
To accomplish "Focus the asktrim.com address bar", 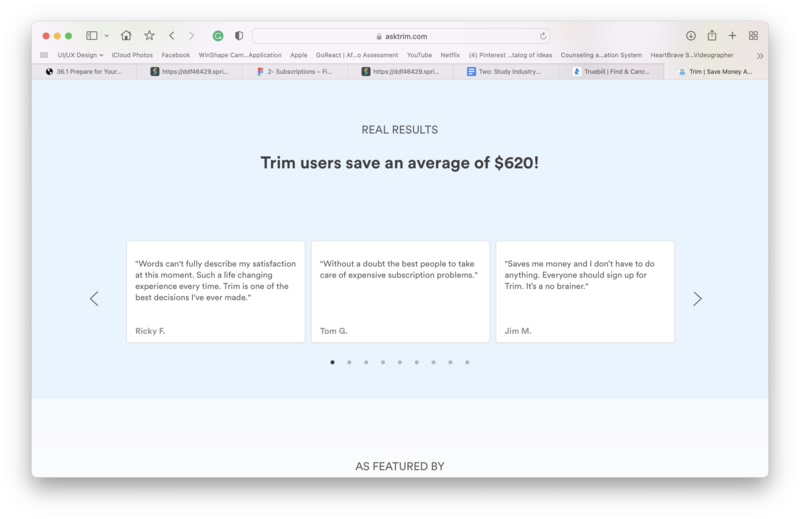I will 401,36.
